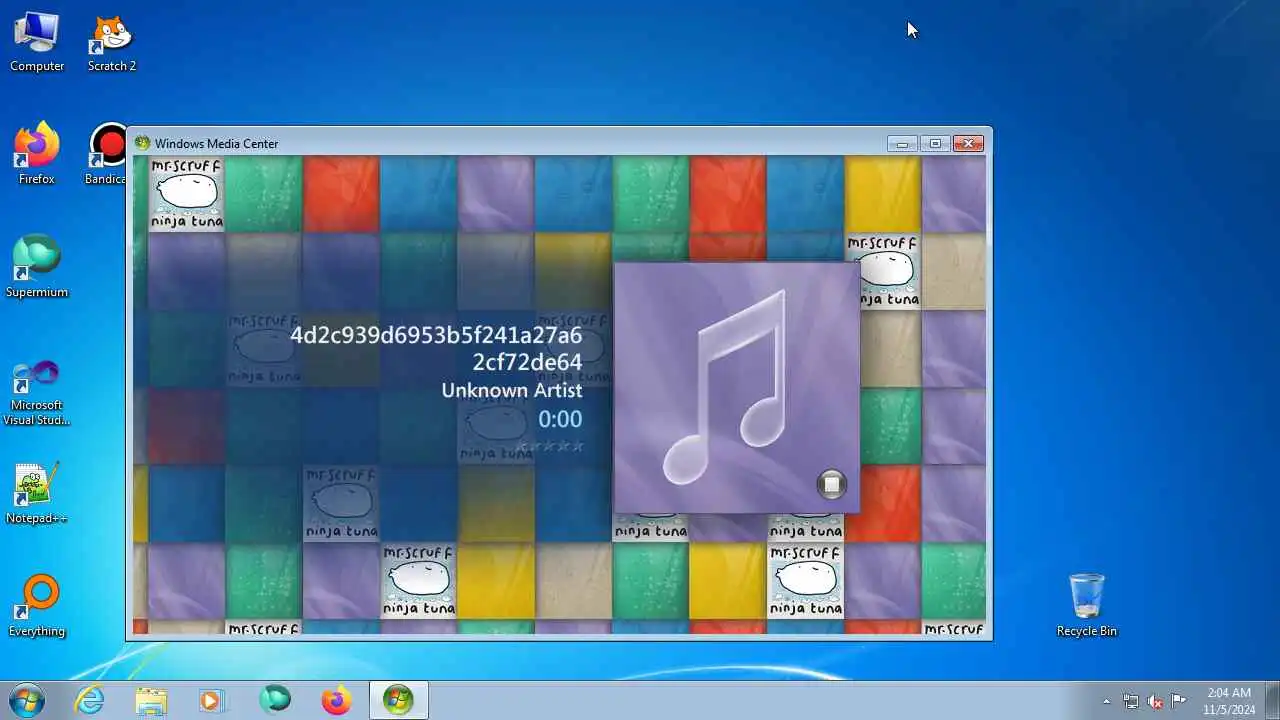Image resolution: width=1280 pixels, height=720 pixels.
Task: Click the 0:00 elapsed time
Action: [560, 419]
